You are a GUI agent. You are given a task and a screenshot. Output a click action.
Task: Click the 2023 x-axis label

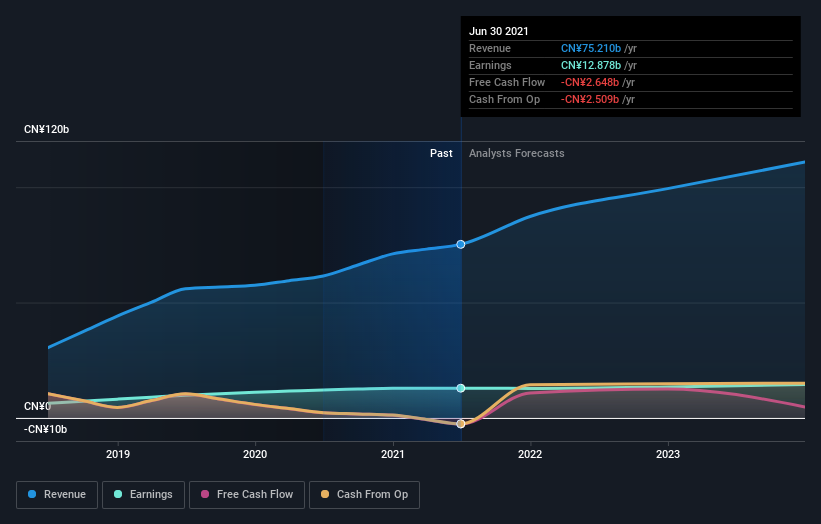click(x=668, y=454)
